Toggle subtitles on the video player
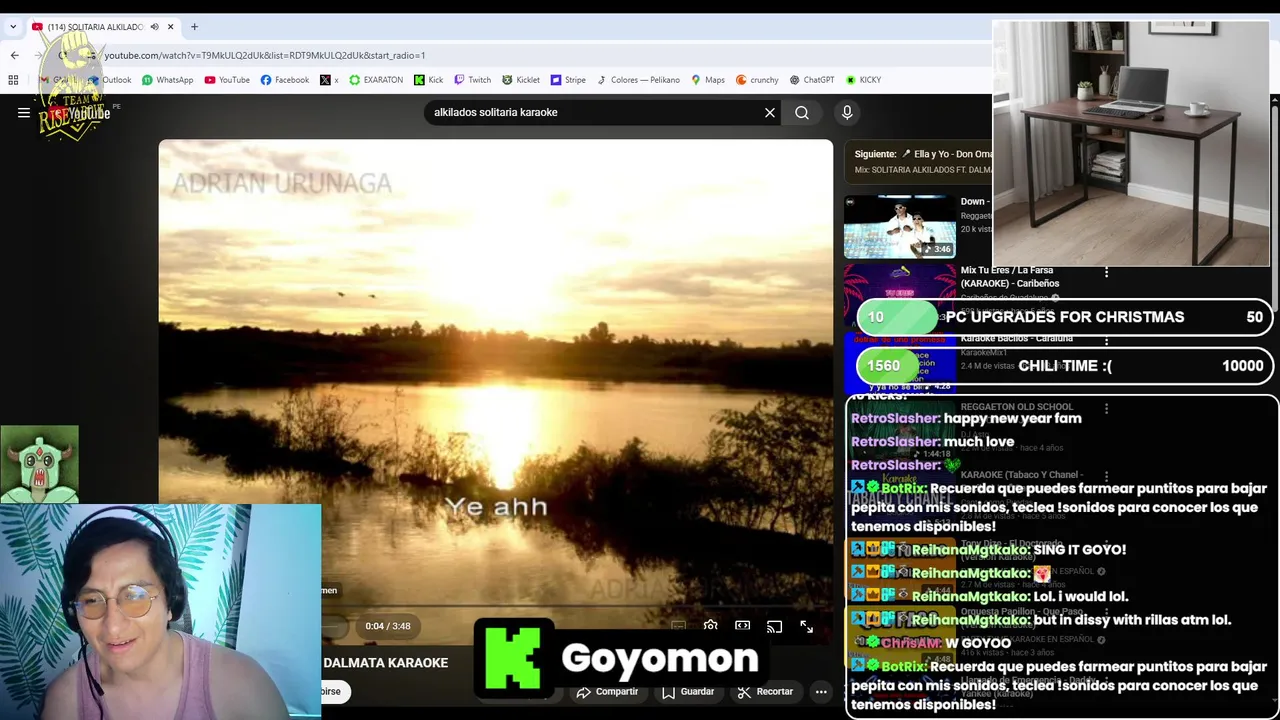The width and height of the screenshot is (1280, 720). click(678, 626)
